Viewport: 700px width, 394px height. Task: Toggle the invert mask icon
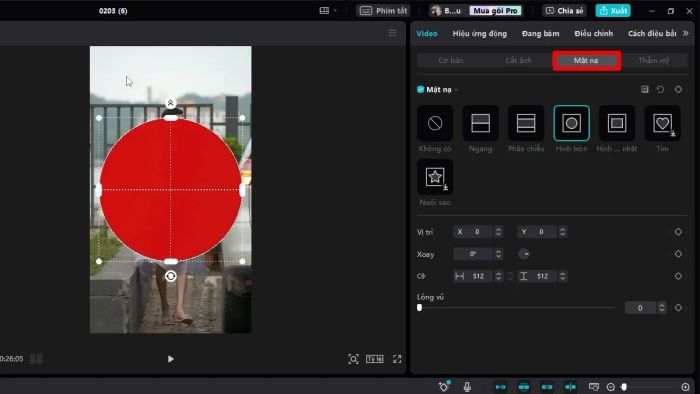645,90
